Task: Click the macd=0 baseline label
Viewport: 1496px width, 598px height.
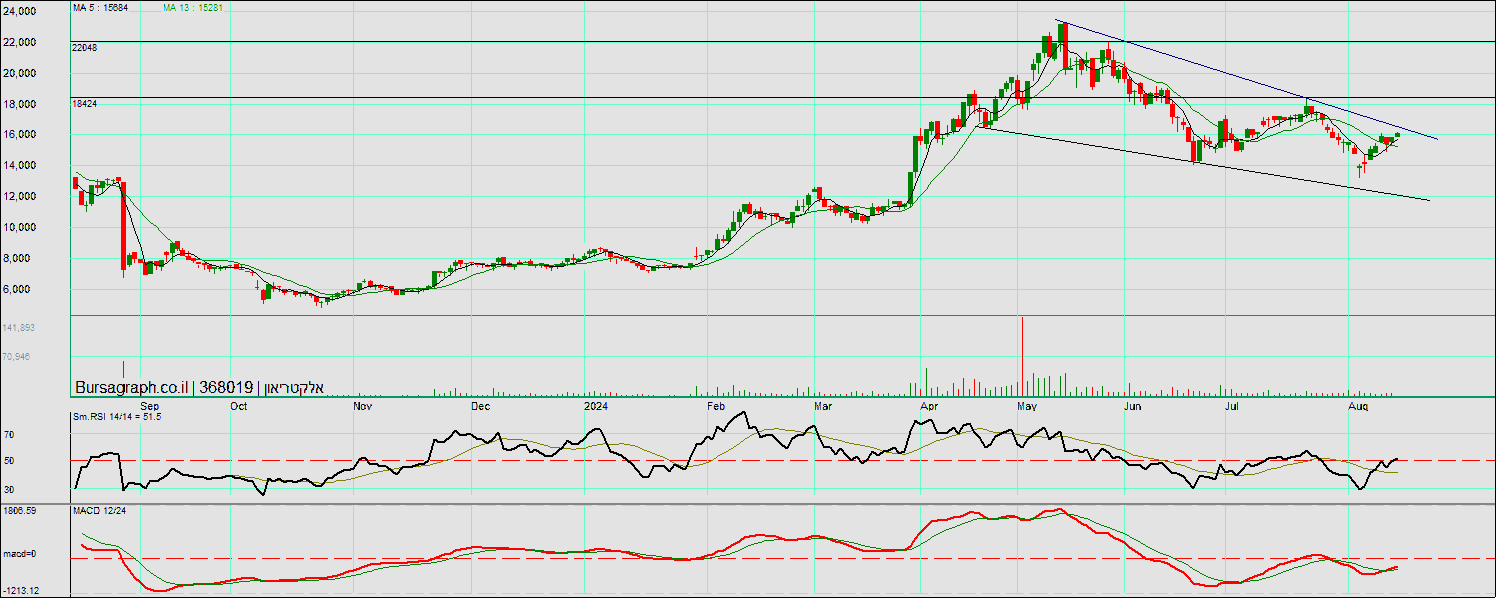Action: [20, 553]
